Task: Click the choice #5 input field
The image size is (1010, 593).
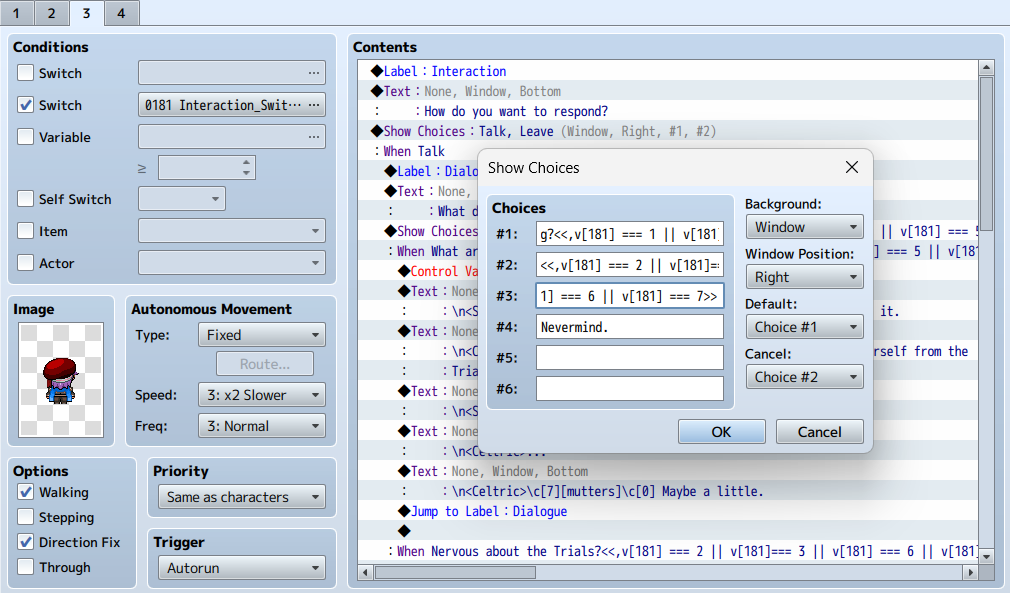Action: 629,358
